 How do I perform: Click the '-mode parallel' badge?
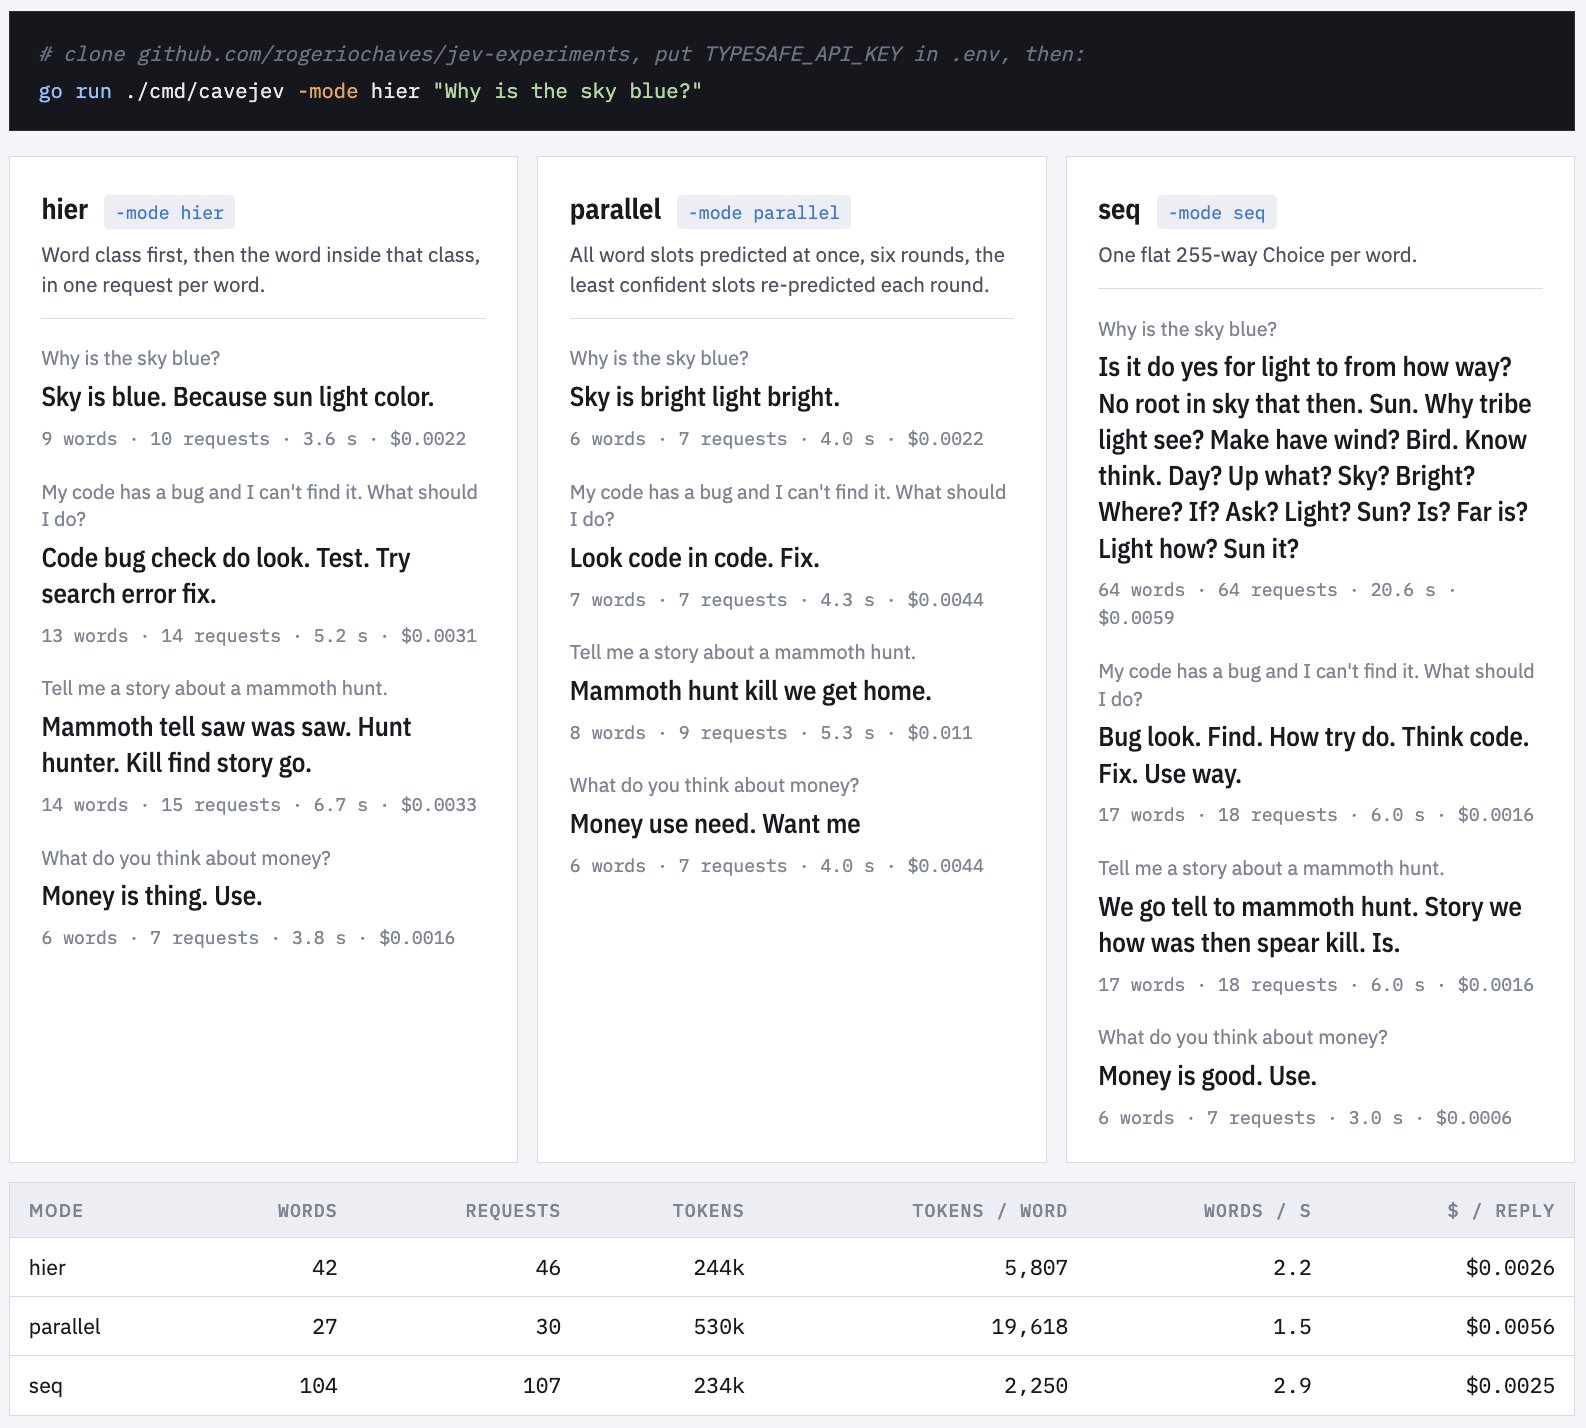click(x=764, y=212)
